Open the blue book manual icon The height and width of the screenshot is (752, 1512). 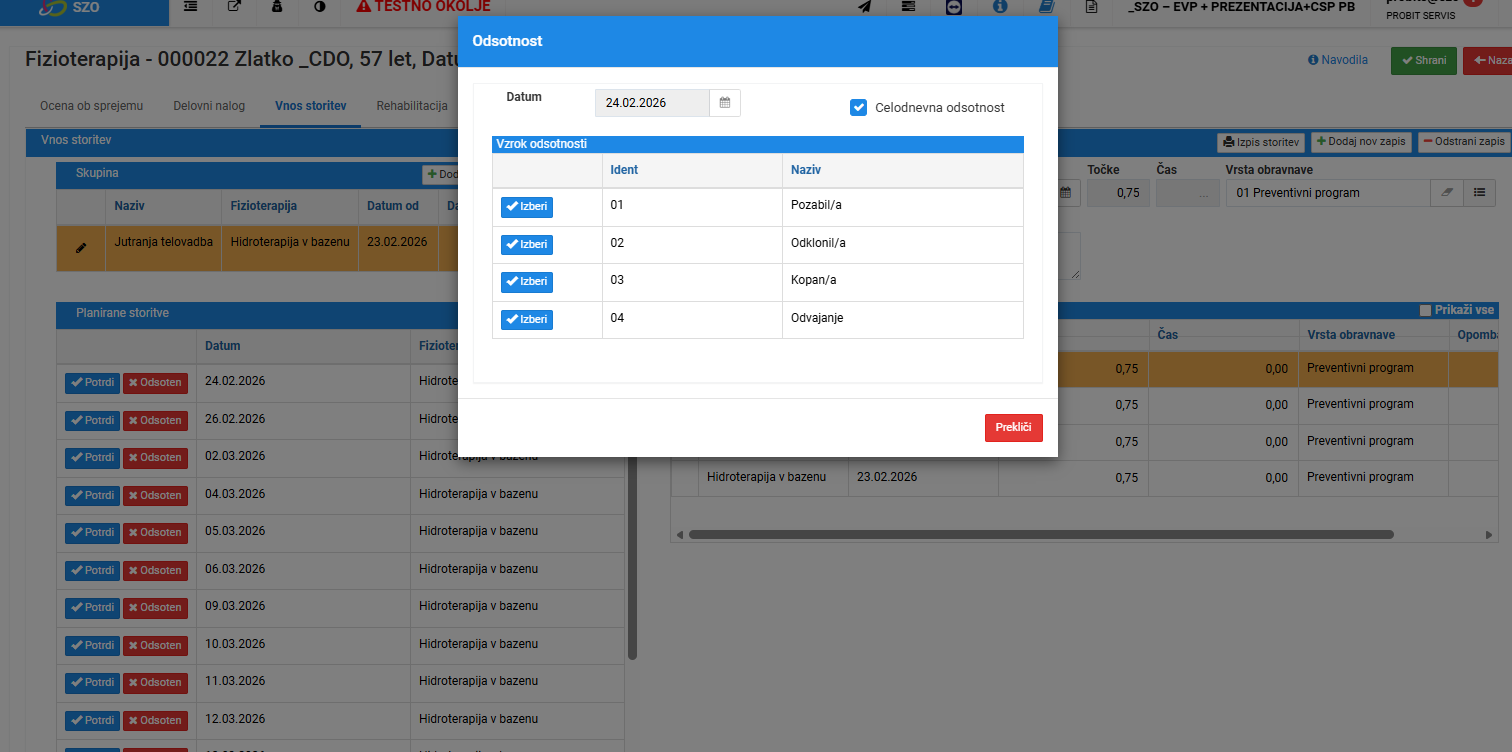(x=1046, y=7)
